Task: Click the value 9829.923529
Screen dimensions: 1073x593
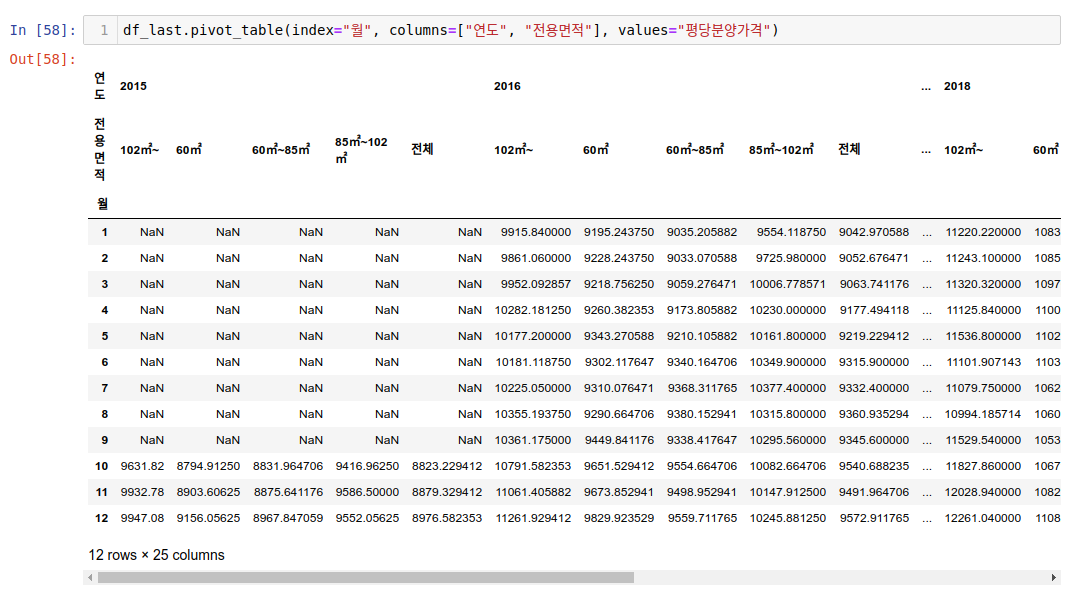Action: (x=619, y=518)
